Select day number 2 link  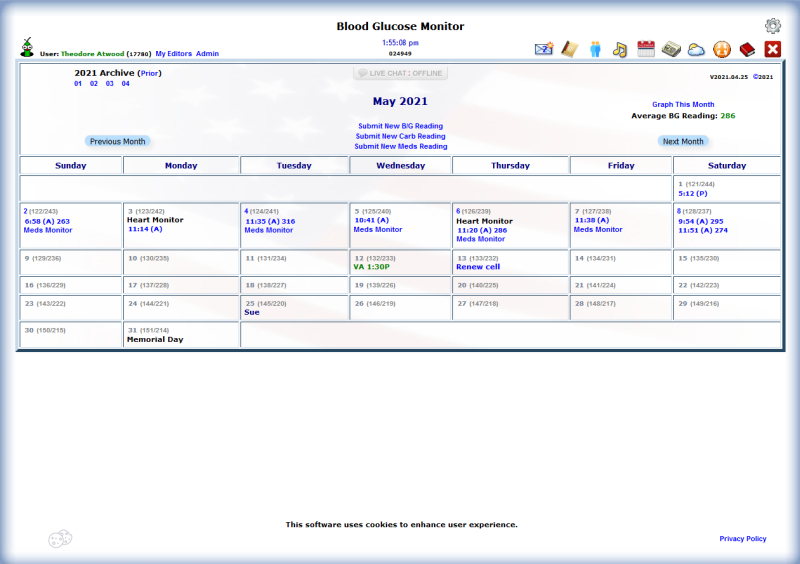[25, 211]
